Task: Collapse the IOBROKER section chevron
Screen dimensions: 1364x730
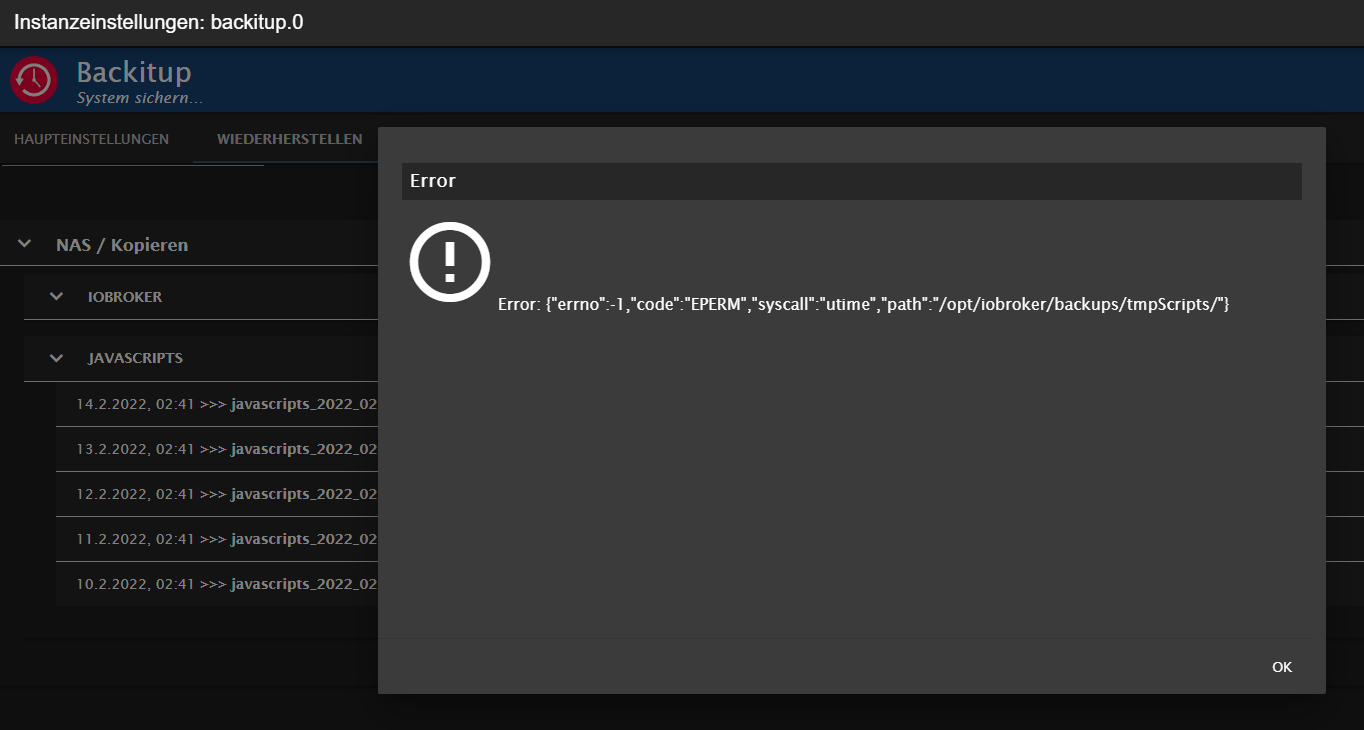Action: 57,297
